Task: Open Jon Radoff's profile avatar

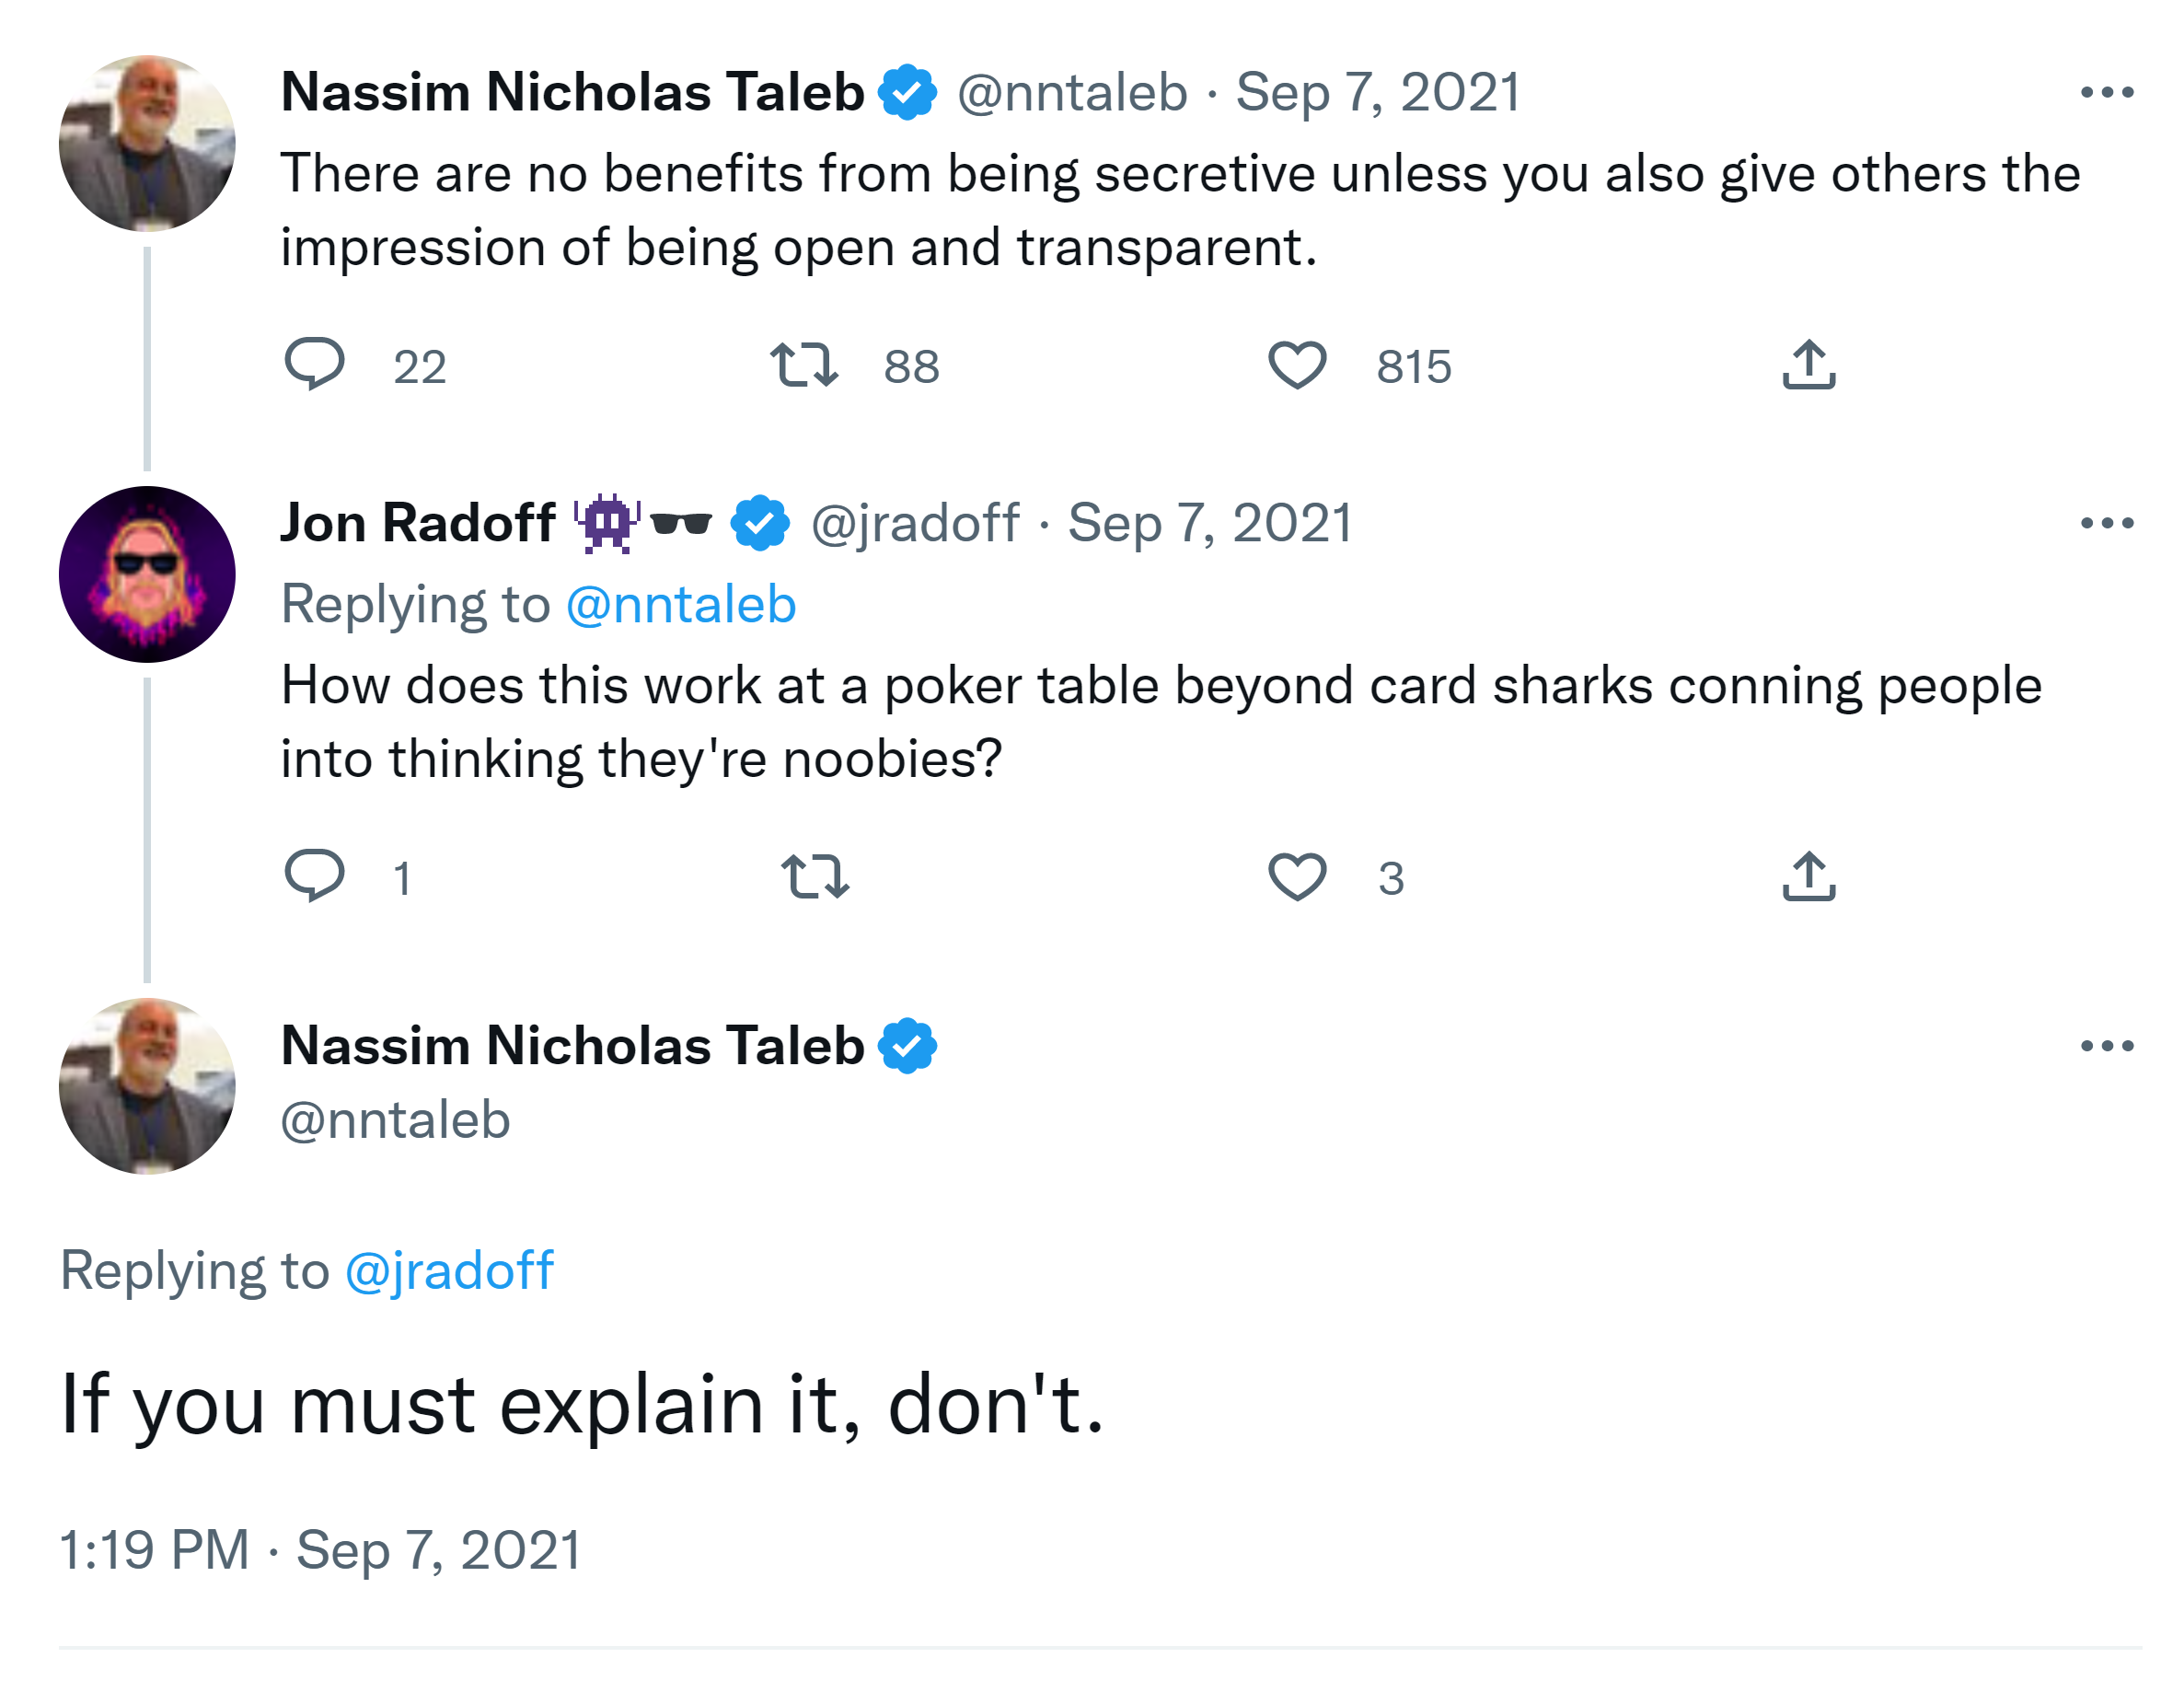Action: coord(147,574)
